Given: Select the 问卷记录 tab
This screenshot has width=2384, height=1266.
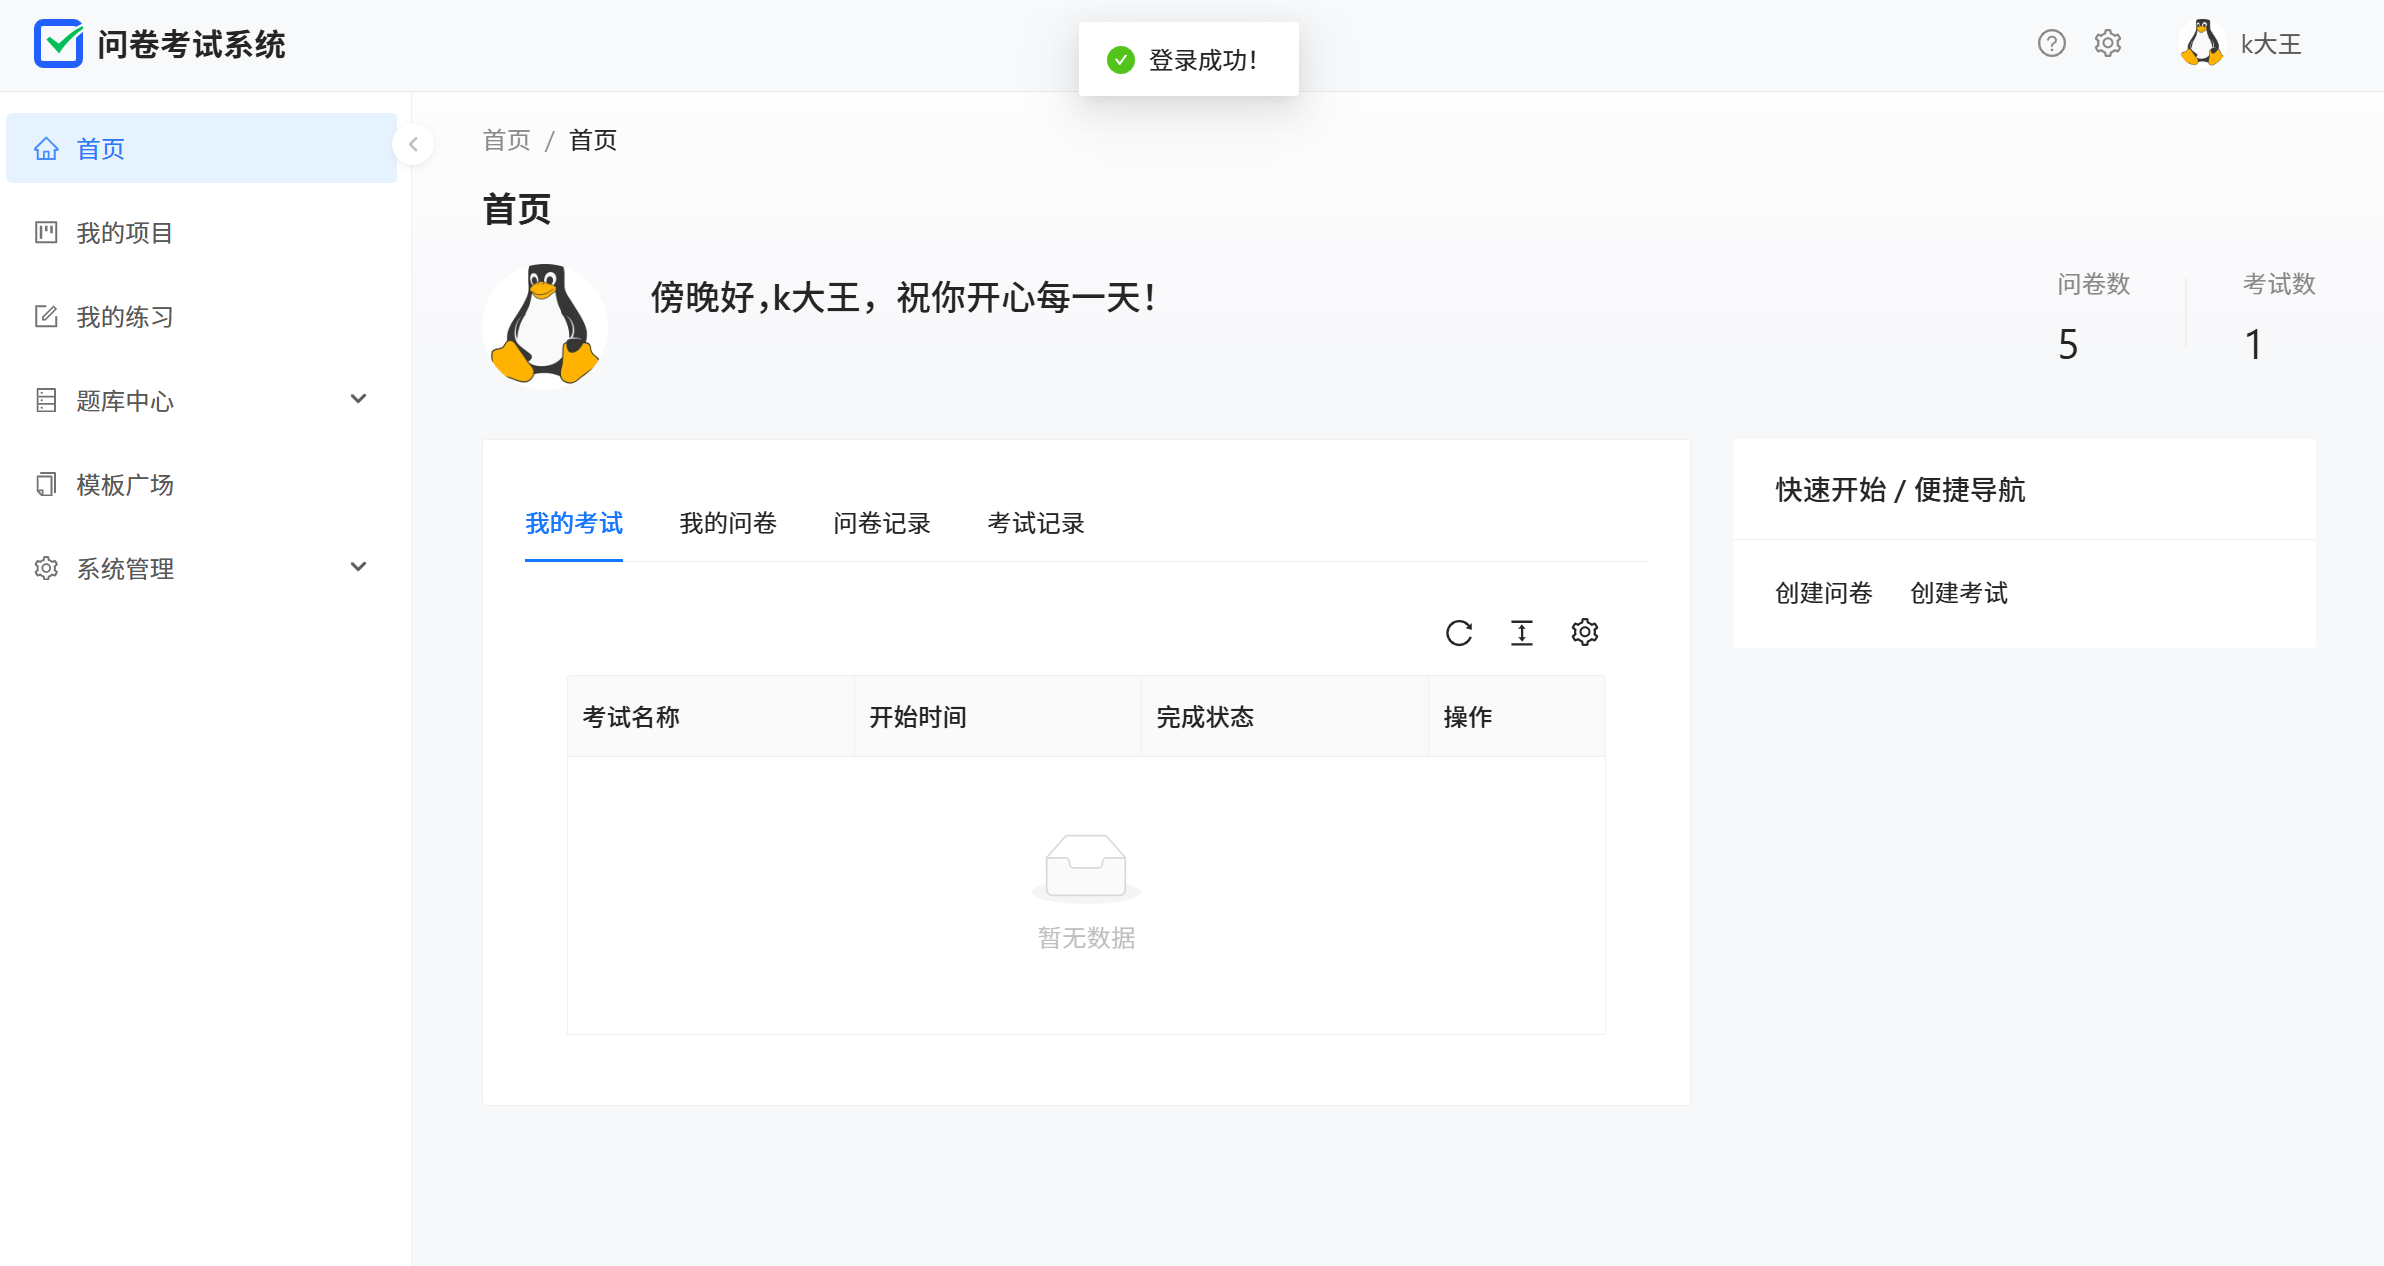Looking at the screenshot, I should tap(881, 523).
